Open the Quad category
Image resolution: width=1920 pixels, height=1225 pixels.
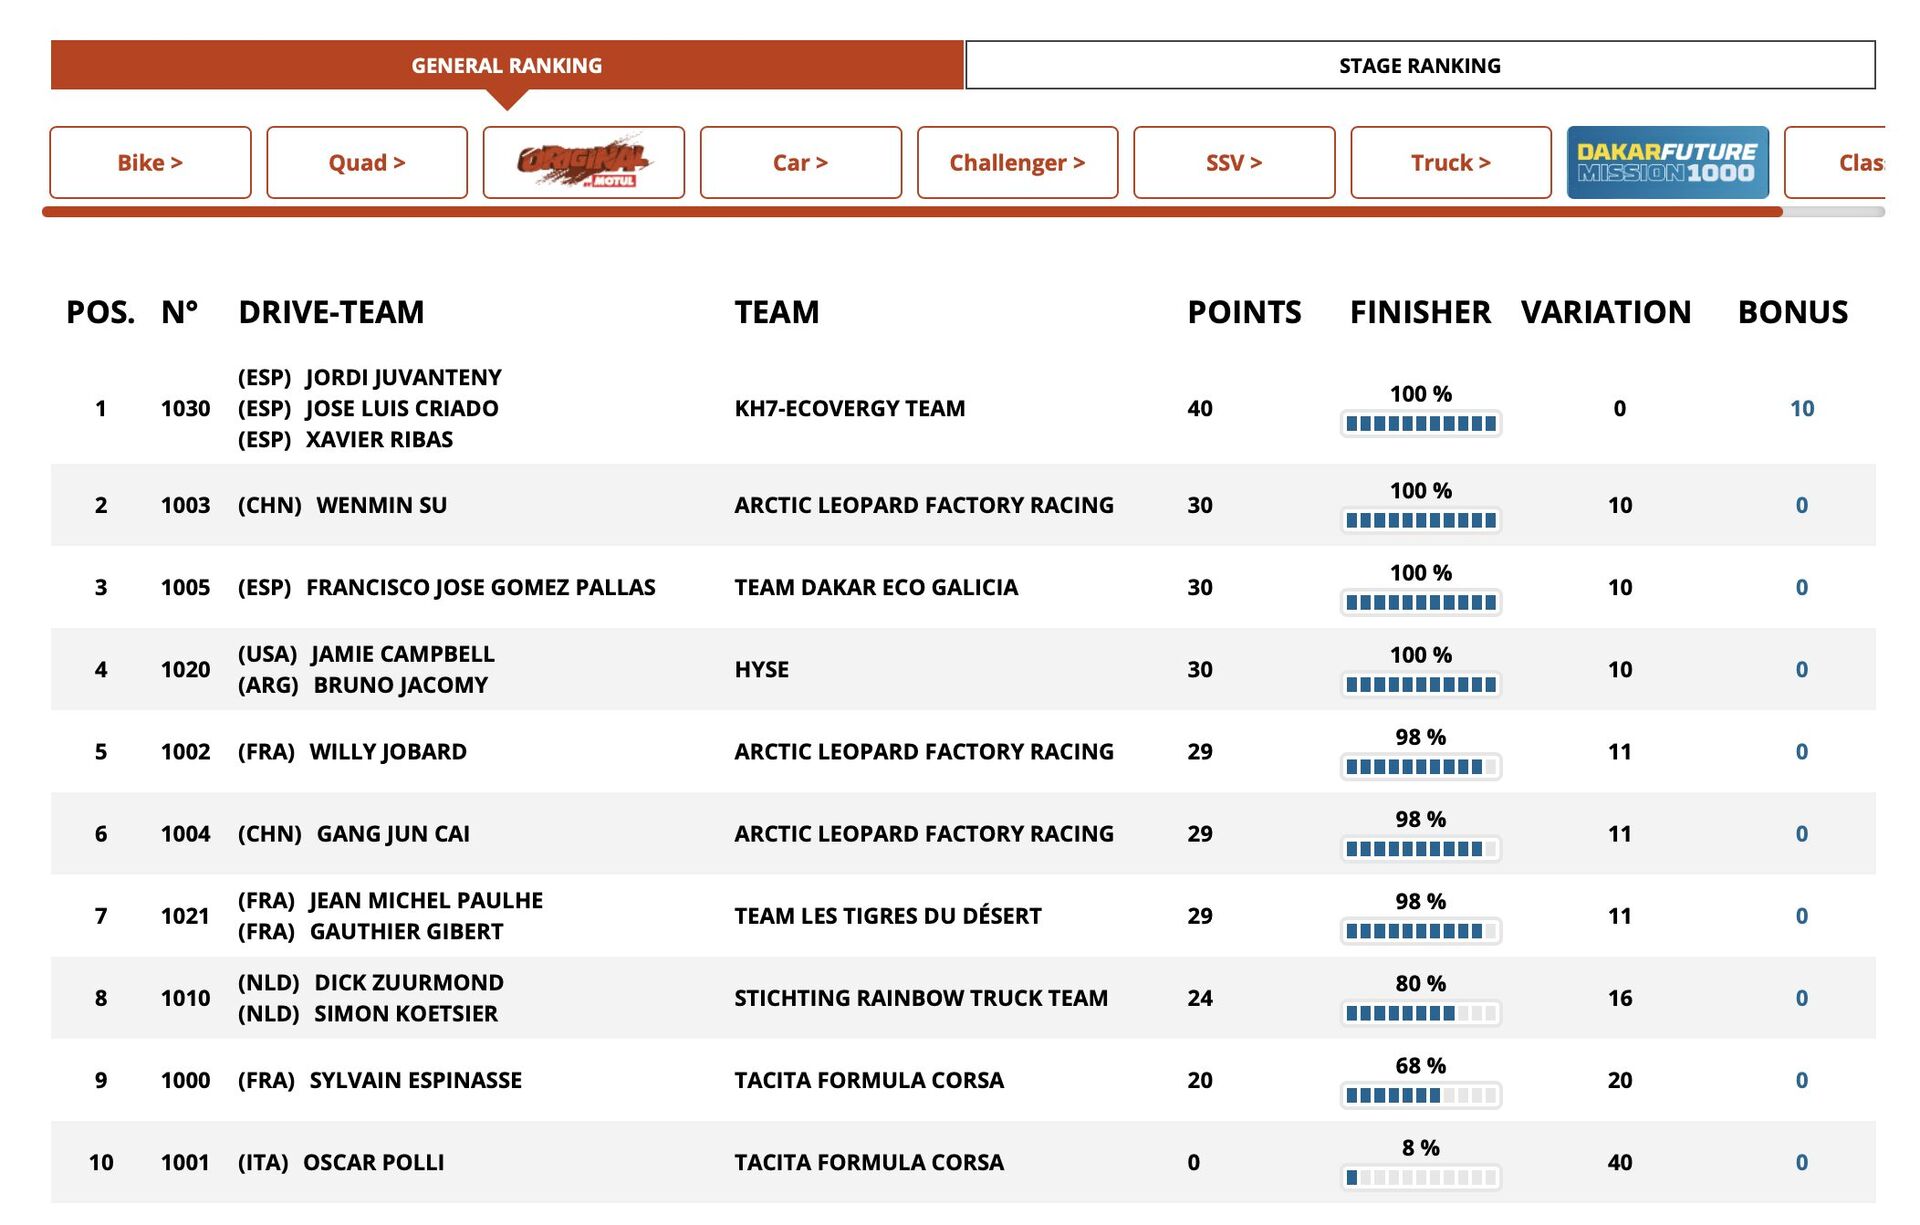coord(367,162)
